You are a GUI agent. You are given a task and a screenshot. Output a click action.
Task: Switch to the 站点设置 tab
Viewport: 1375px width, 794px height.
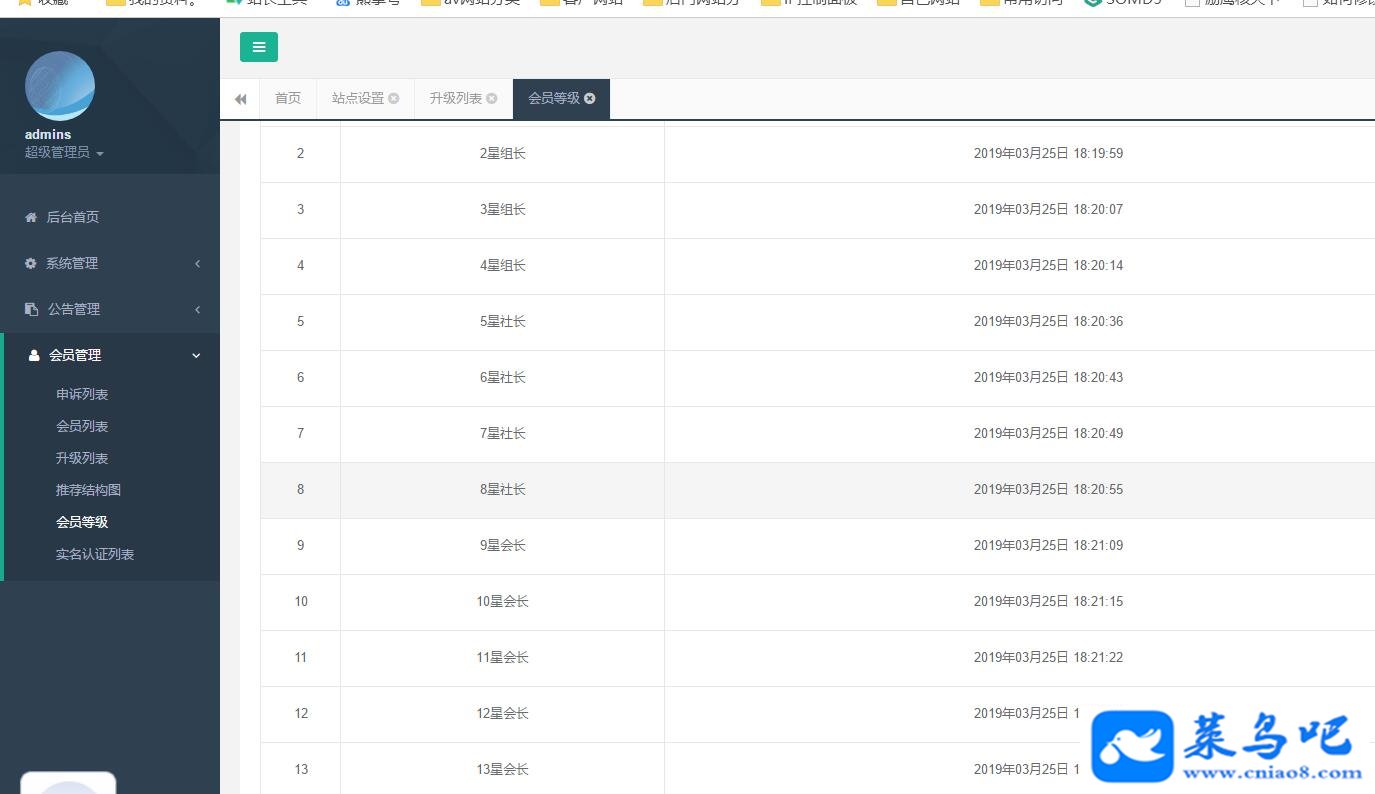pos(358,98)
